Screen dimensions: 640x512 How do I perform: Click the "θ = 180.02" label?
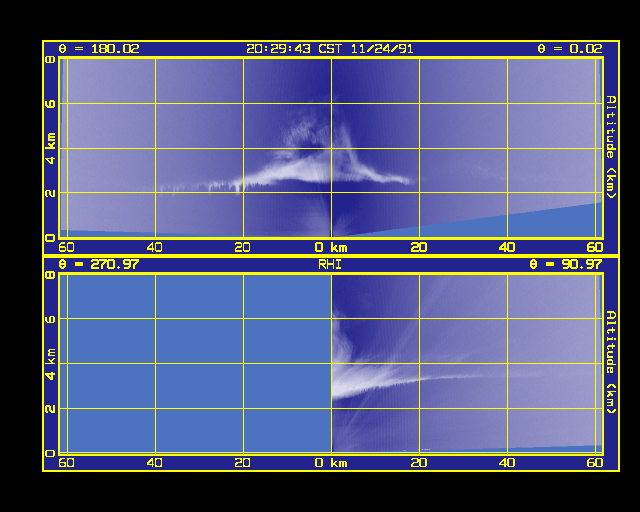99,49
